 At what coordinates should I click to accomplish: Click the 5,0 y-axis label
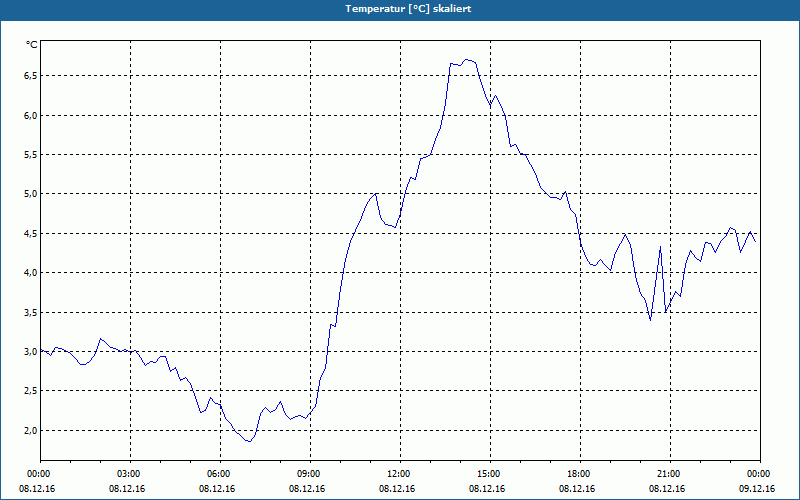tap(31, 194)
